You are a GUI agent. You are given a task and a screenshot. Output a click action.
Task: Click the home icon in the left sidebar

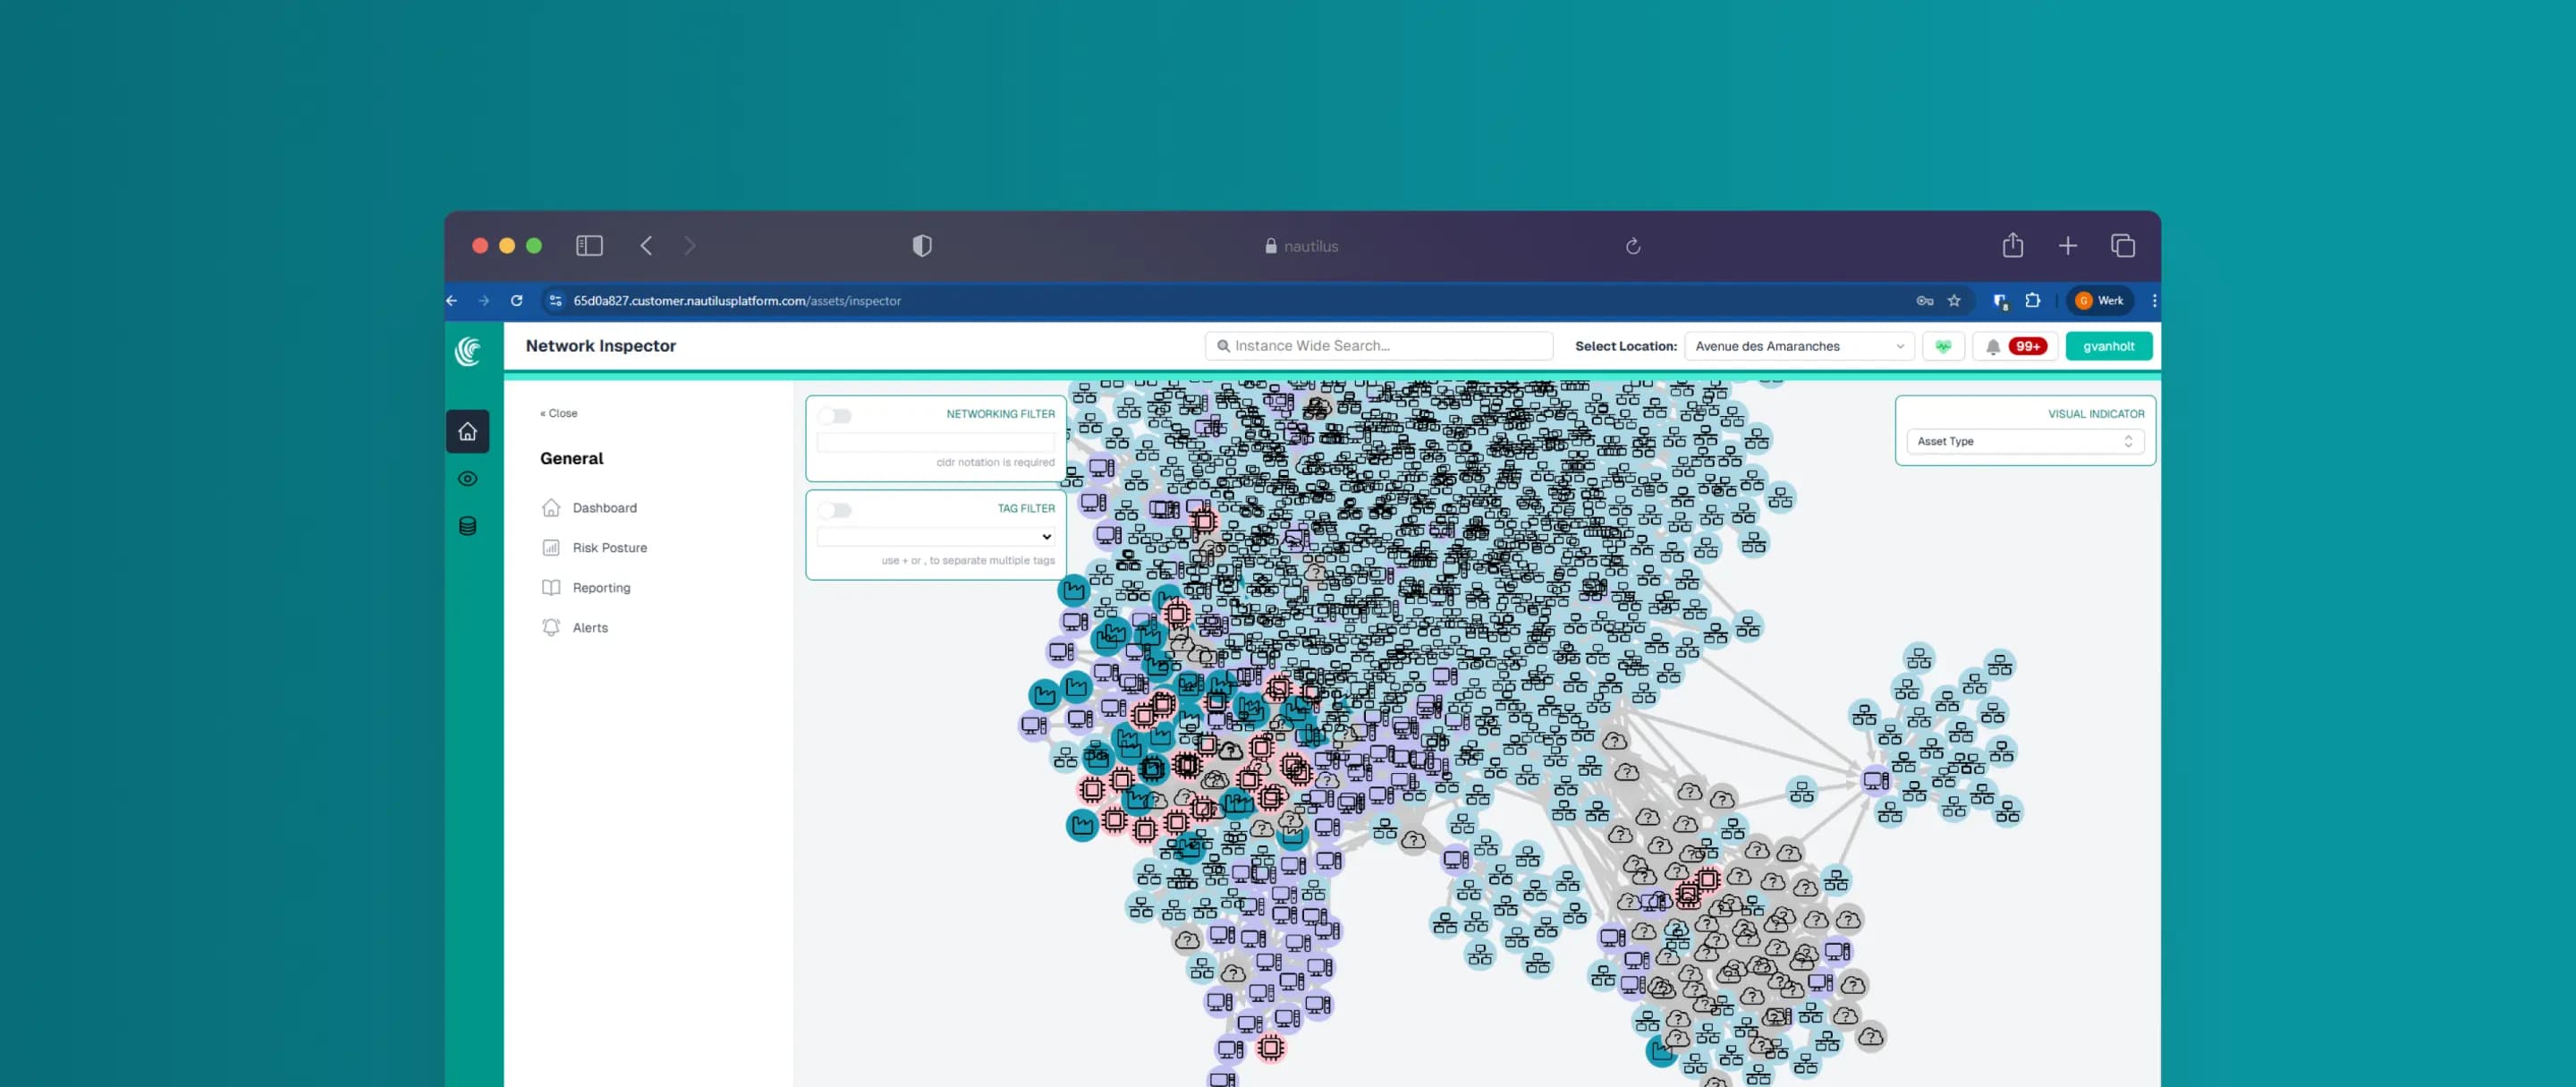467,432
